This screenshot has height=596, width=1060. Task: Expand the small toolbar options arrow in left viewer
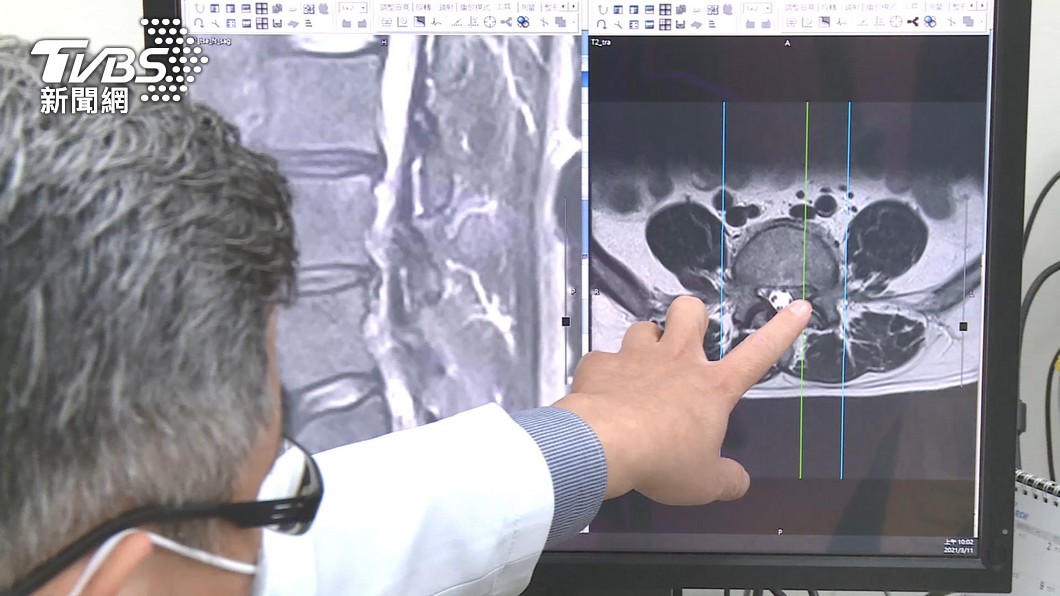coord(573,22)
